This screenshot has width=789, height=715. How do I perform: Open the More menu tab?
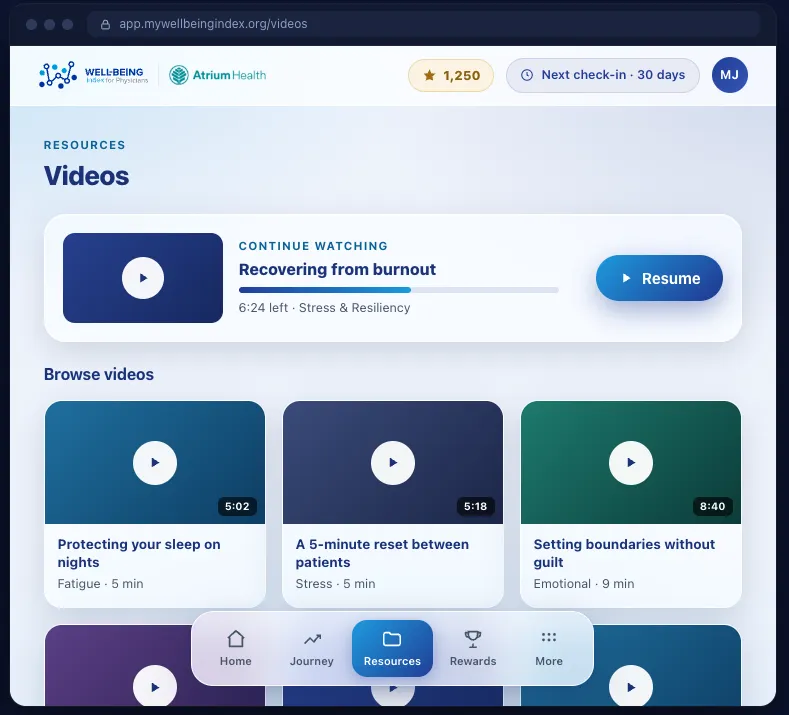point(549,649)
